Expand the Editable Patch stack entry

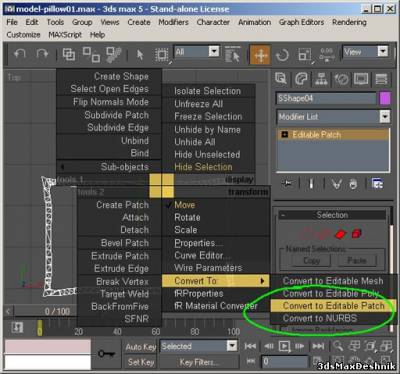click(285, 135)
